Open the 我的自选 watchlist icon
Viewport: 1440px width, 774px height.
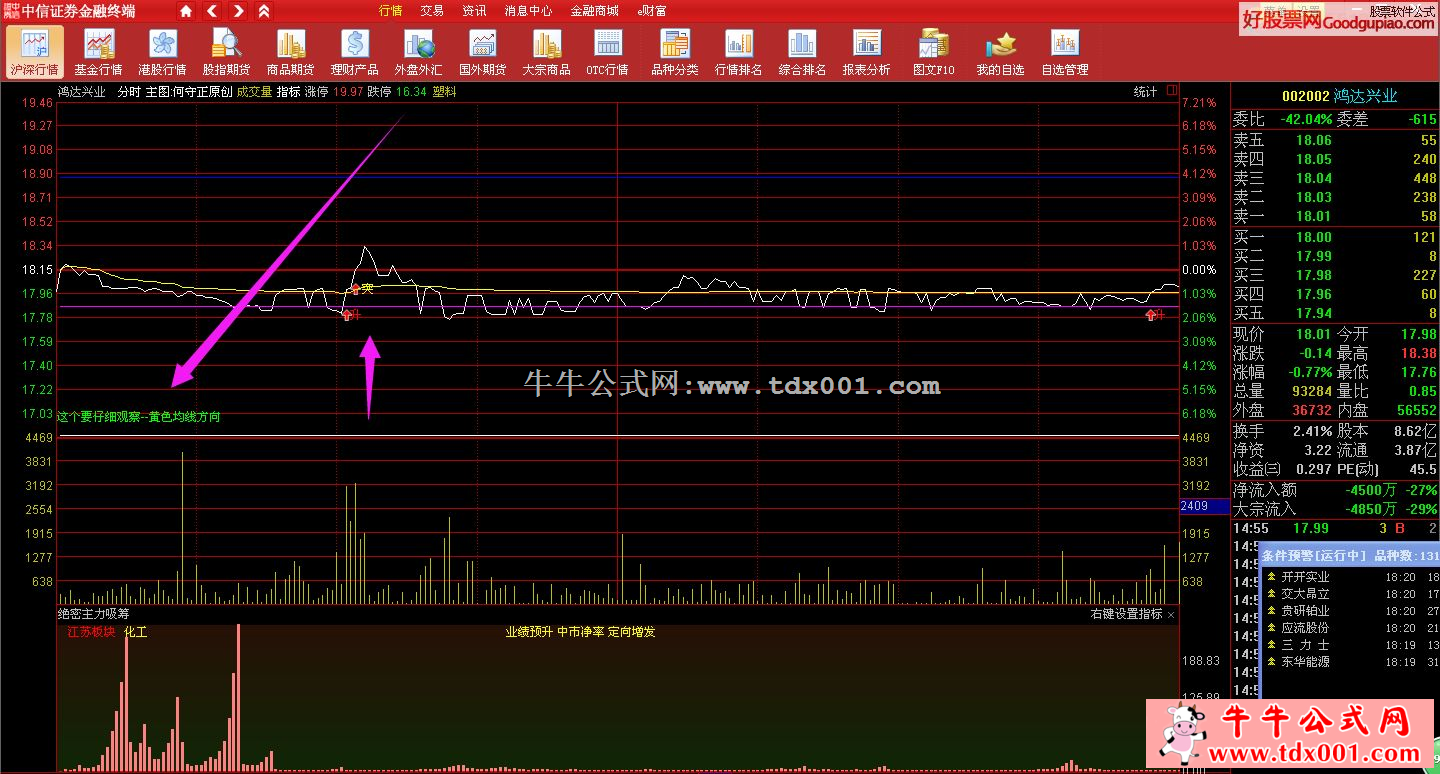1001,52
